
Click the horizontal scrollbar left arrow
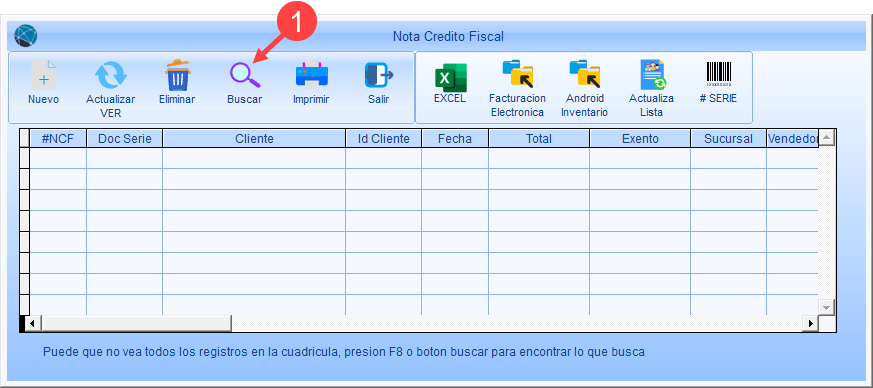(x=33, y=323)
